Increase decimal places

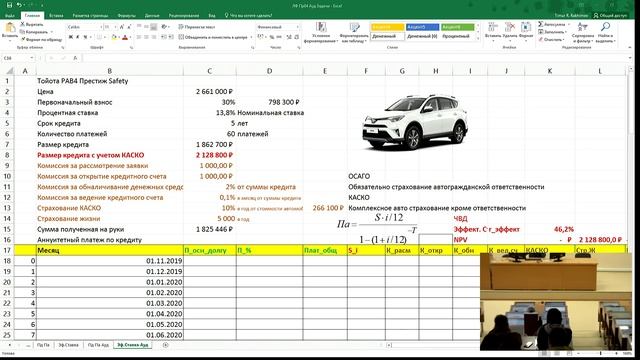coord(289,37)
